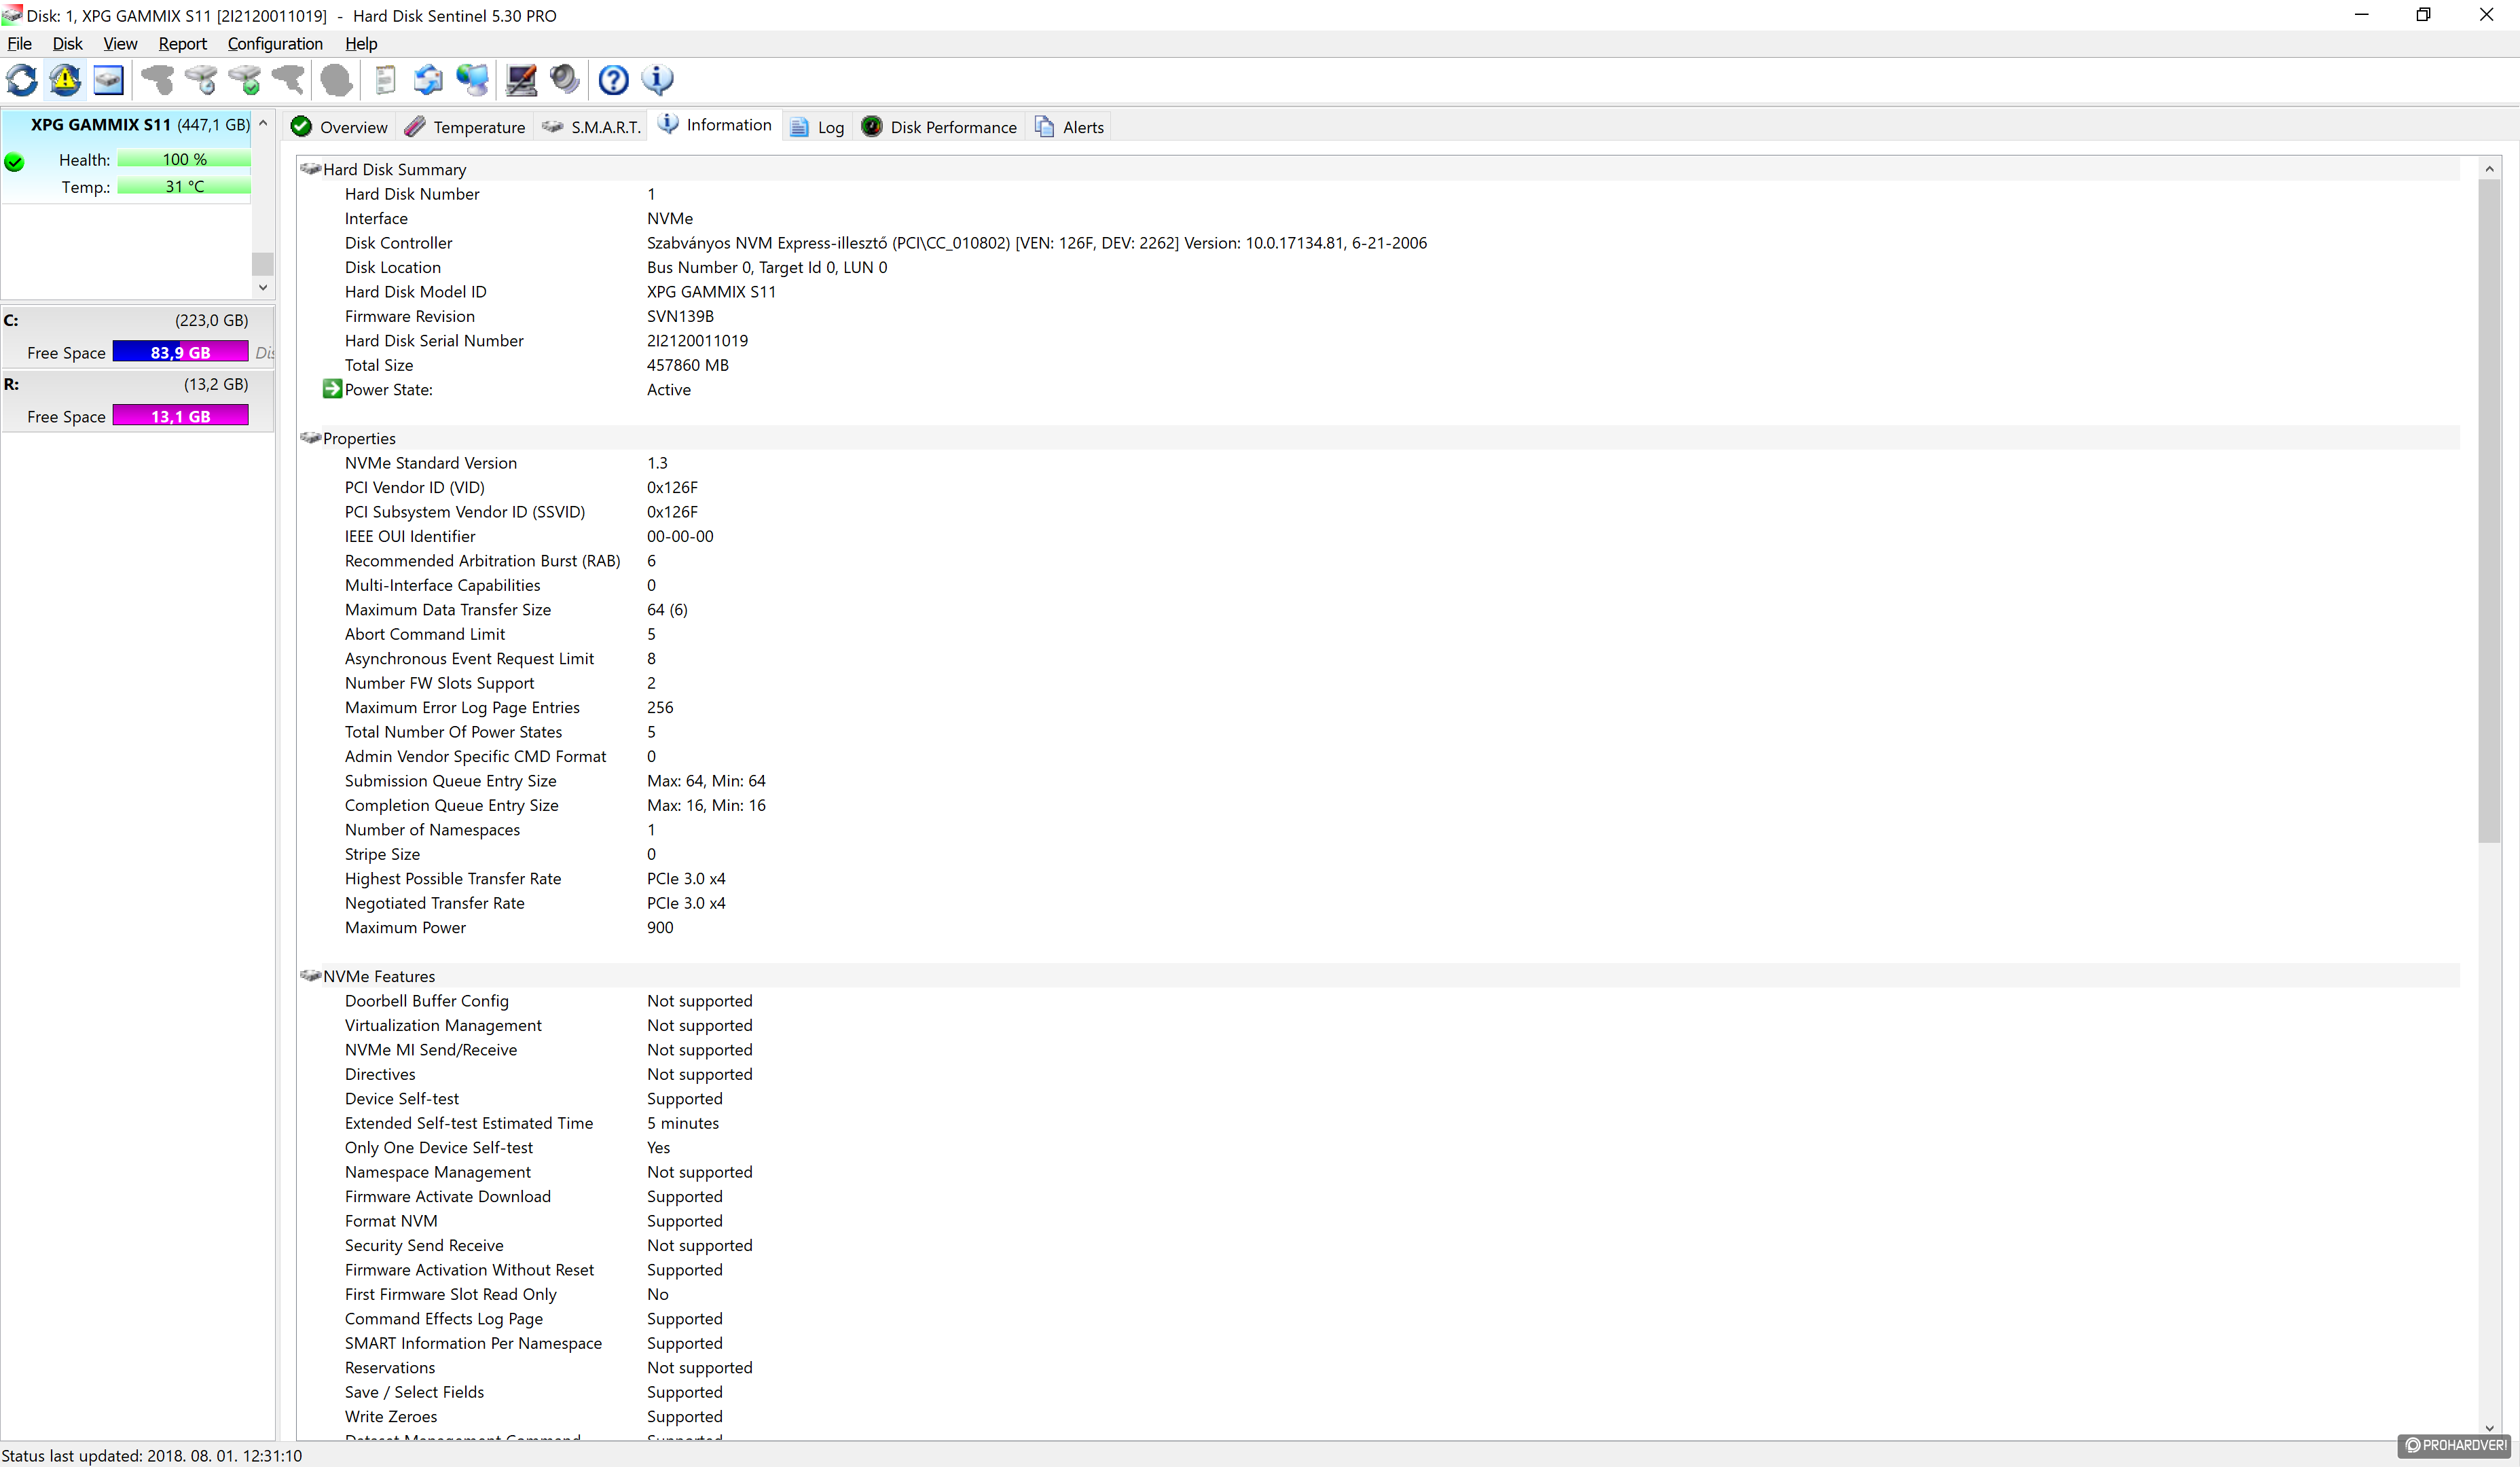Click the hard disk panel view icon
The width and height of the screenshot is (2520, 1467).
coord(108,80)
